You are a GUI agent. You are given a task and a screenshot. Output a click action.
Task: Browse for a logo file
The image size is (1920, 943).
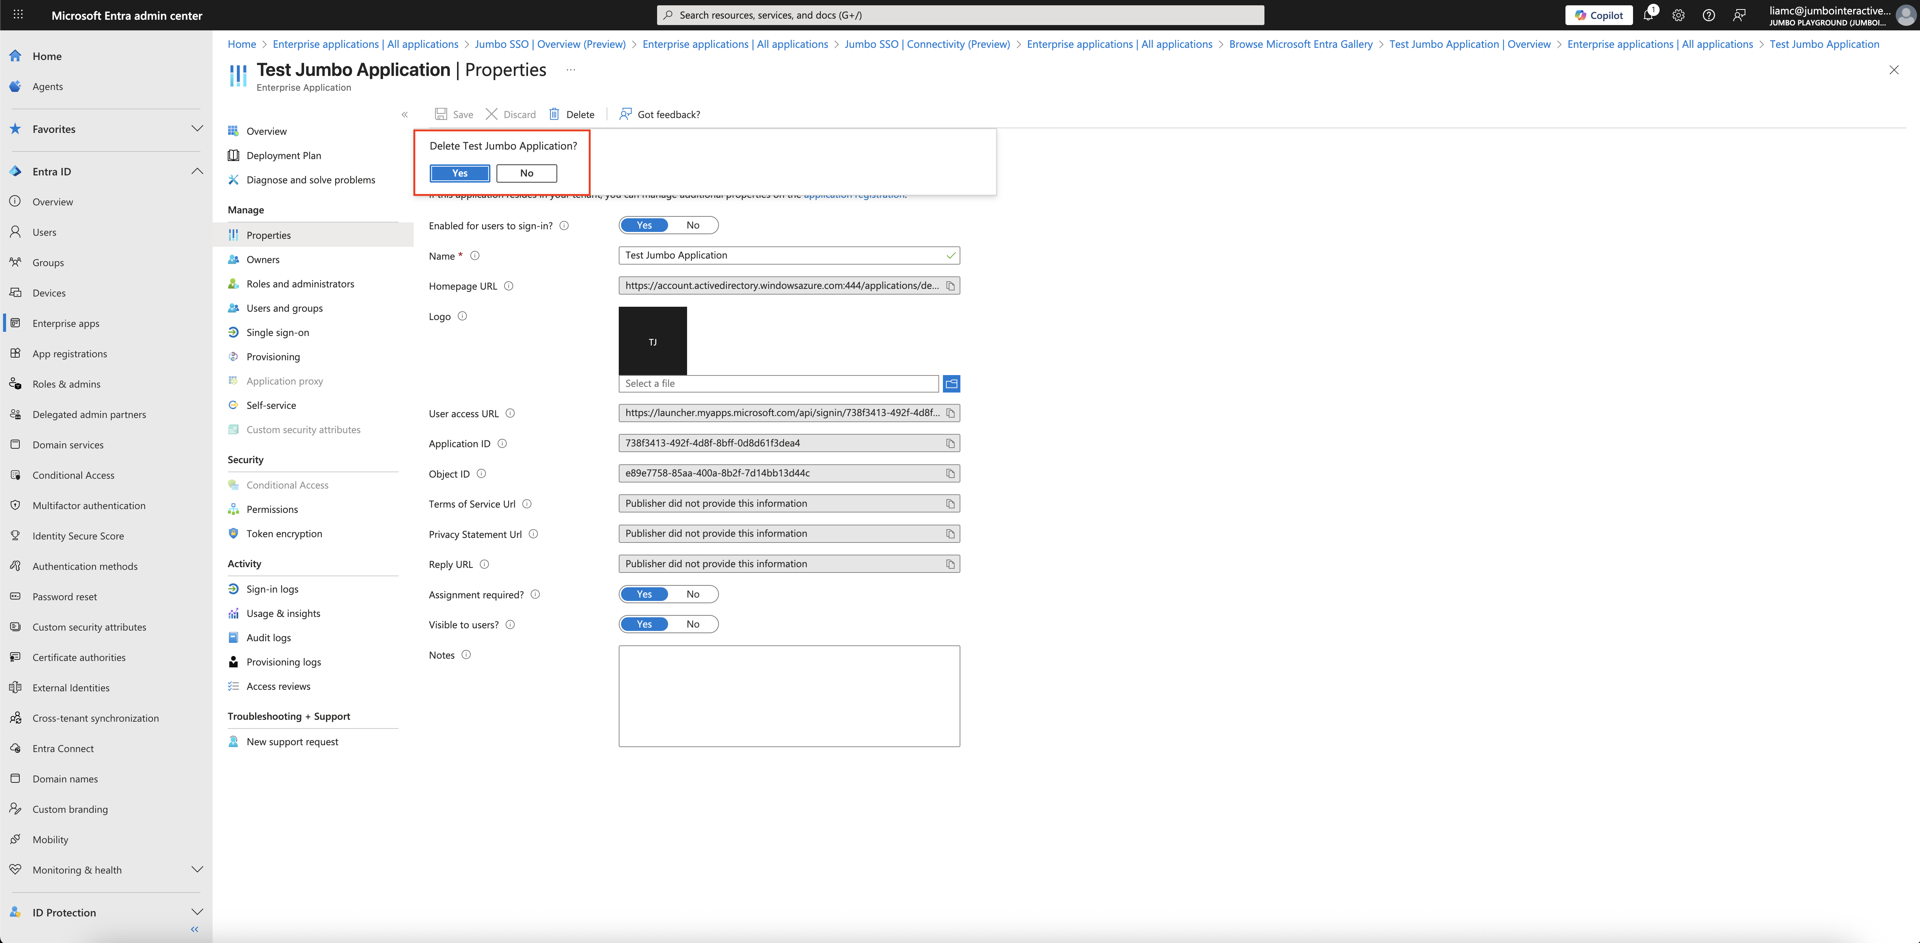[952, 384]
